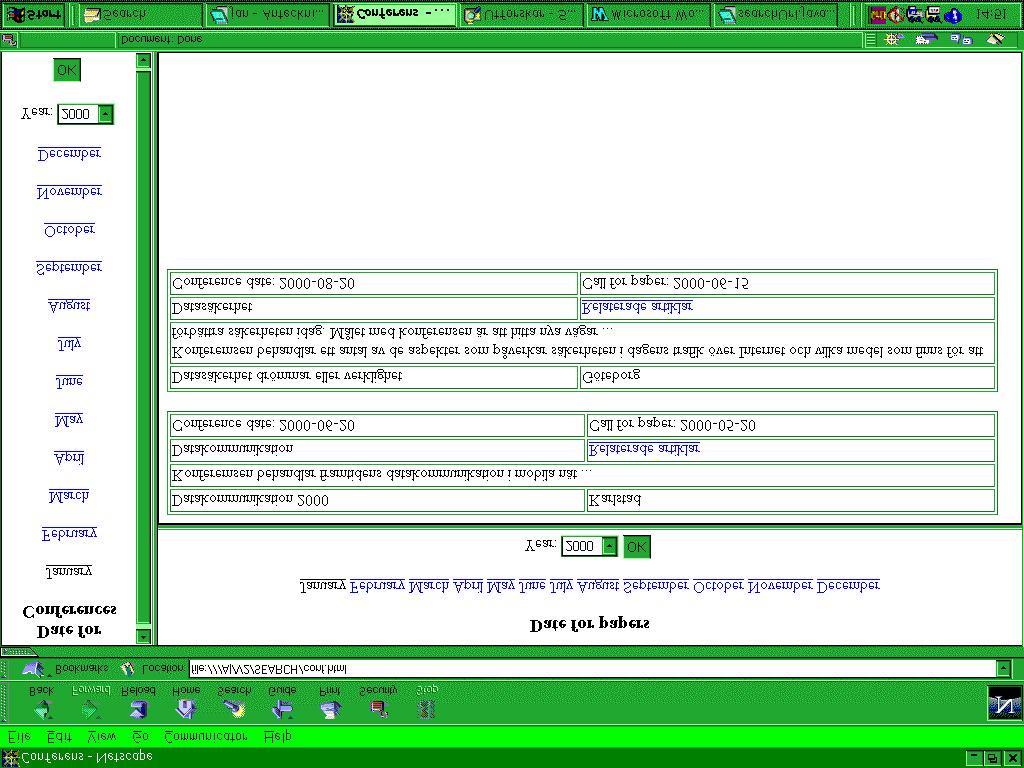Screen dimensions: 1024x768
Task: Expand the Location field history dropdown arrow
Action: pos(1004,668)
